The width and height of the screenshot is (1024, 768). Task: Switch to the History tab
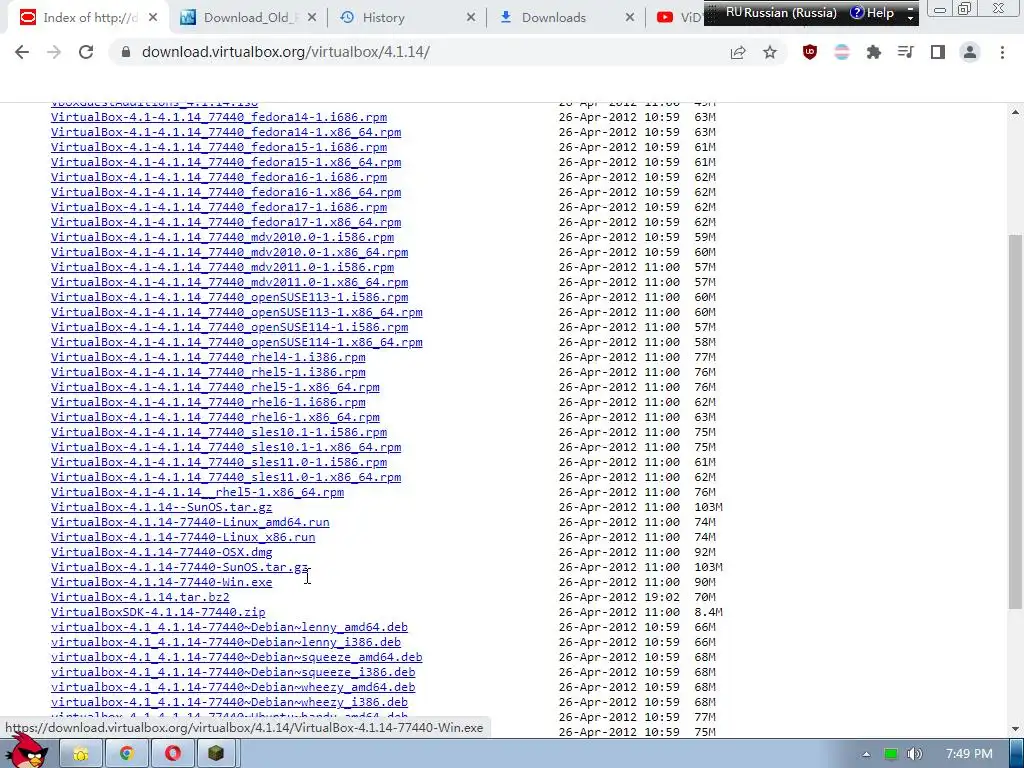408,18
